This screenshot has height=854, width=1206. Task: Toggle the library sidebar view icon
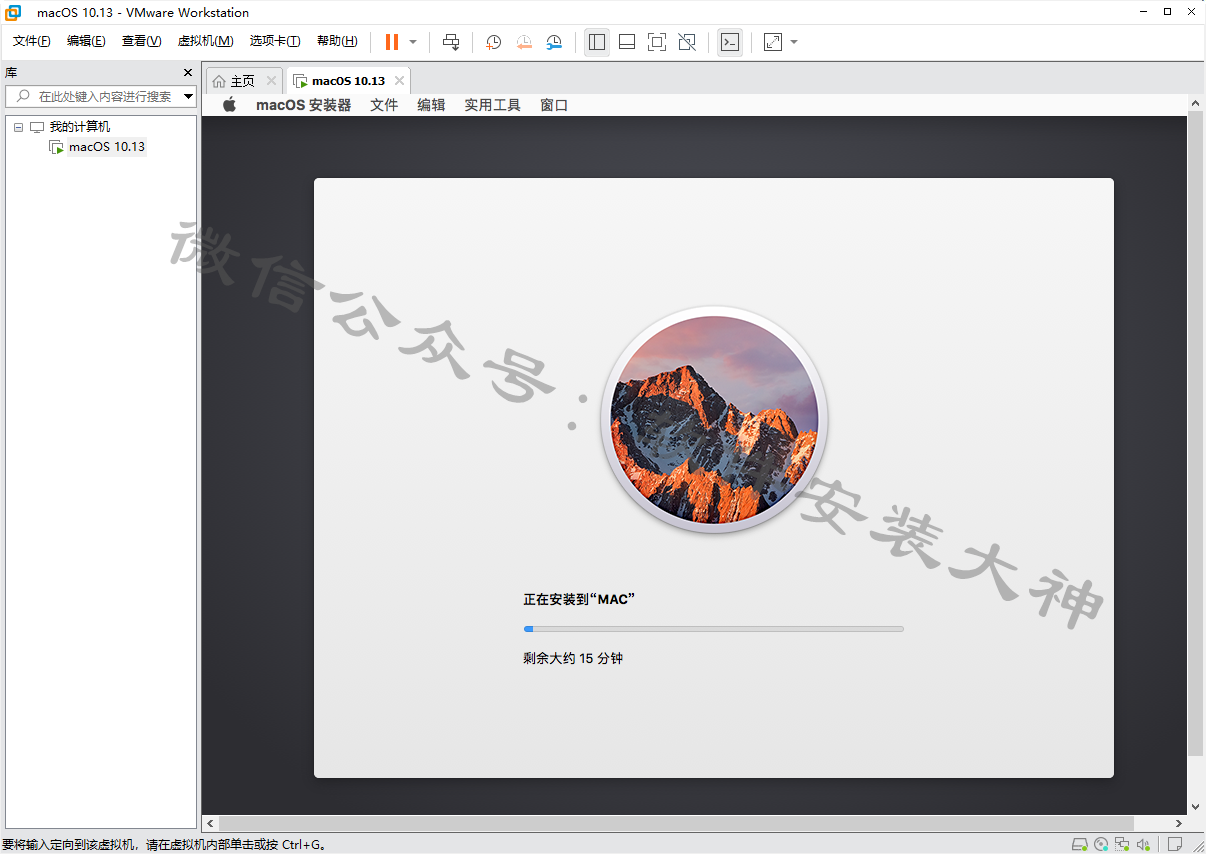coord(597,42)
